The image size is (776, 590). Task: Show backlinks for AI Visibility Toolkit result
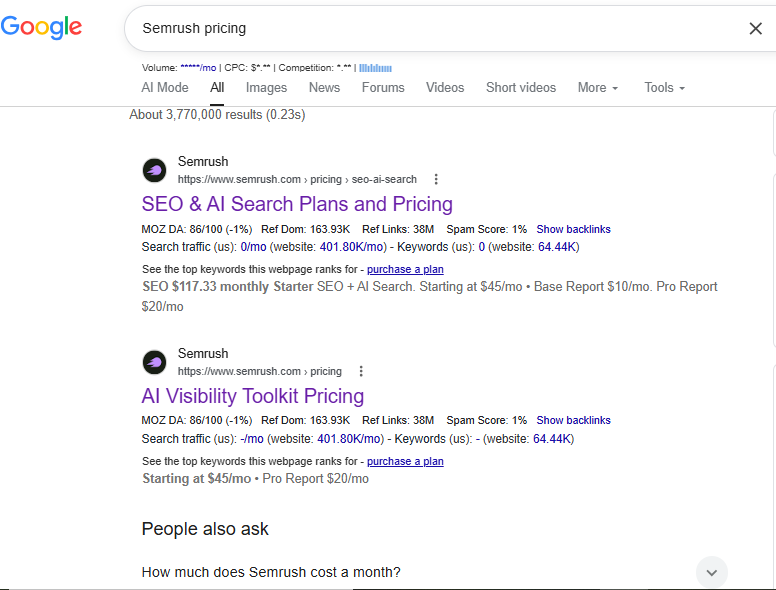tap(573, 420)
